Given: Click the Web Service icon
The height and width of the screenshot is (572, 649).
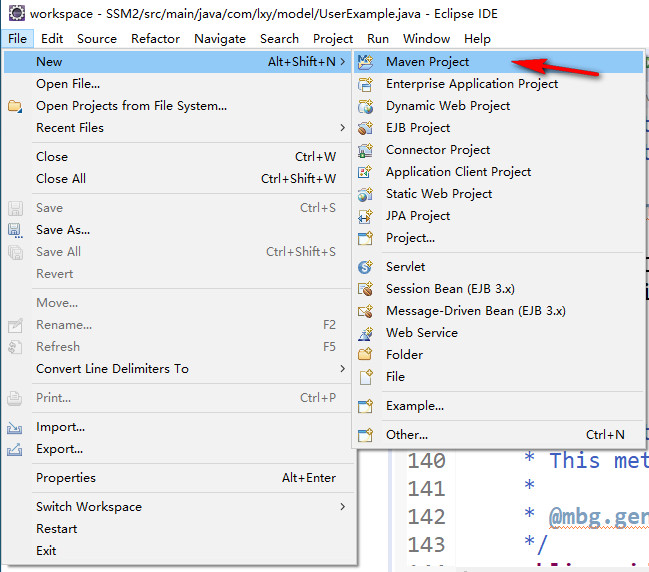Looking at the screenshot, I should point(365,333).
